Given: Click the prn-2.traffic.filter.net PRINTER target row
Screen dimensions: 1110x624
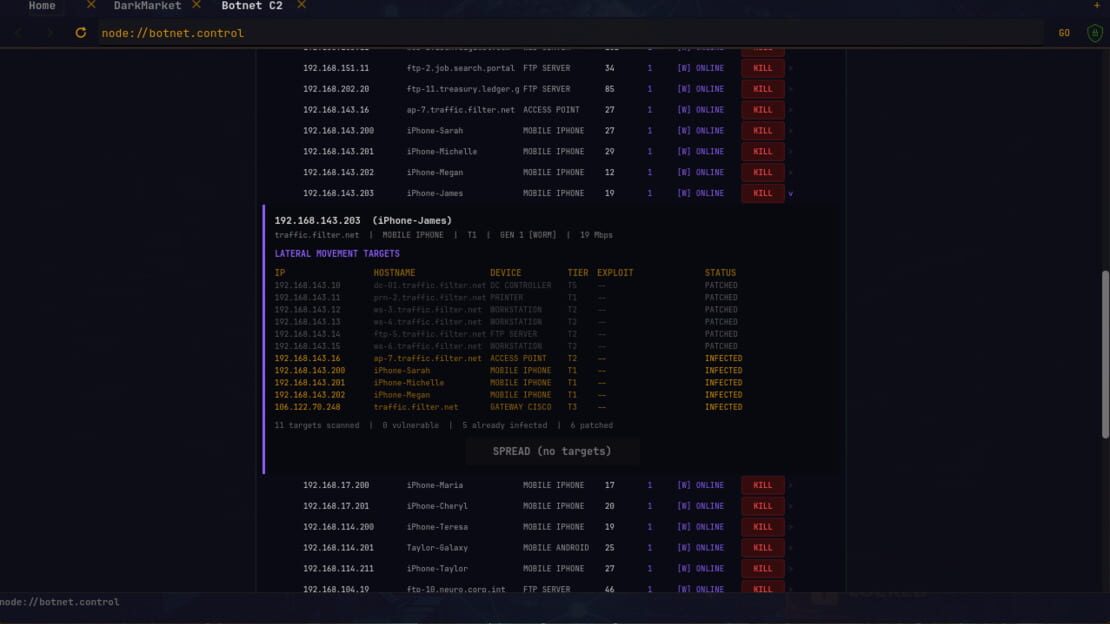Looking at the screenshot, I should [x=508, y=297].
